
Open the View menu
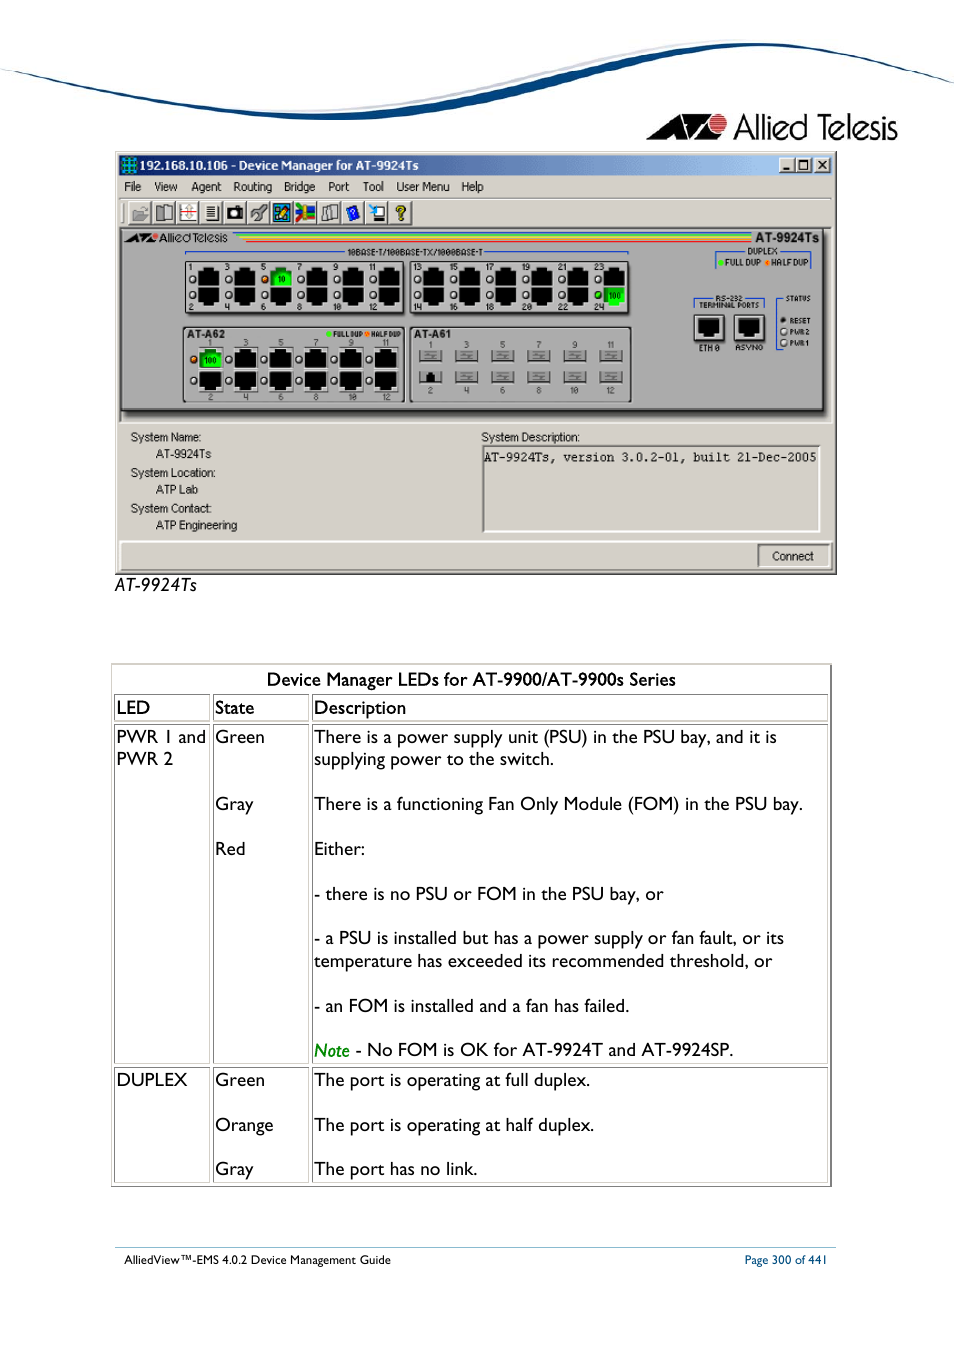[166, 187]
